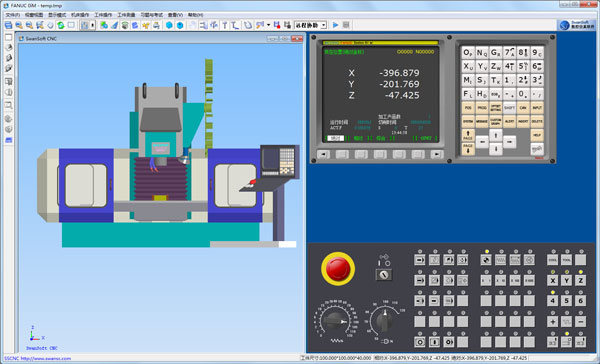Click the feed hold button in bottom row
The width and height of the screenshot is (600, 364).
pyautogui.click(x=420, y=342)
